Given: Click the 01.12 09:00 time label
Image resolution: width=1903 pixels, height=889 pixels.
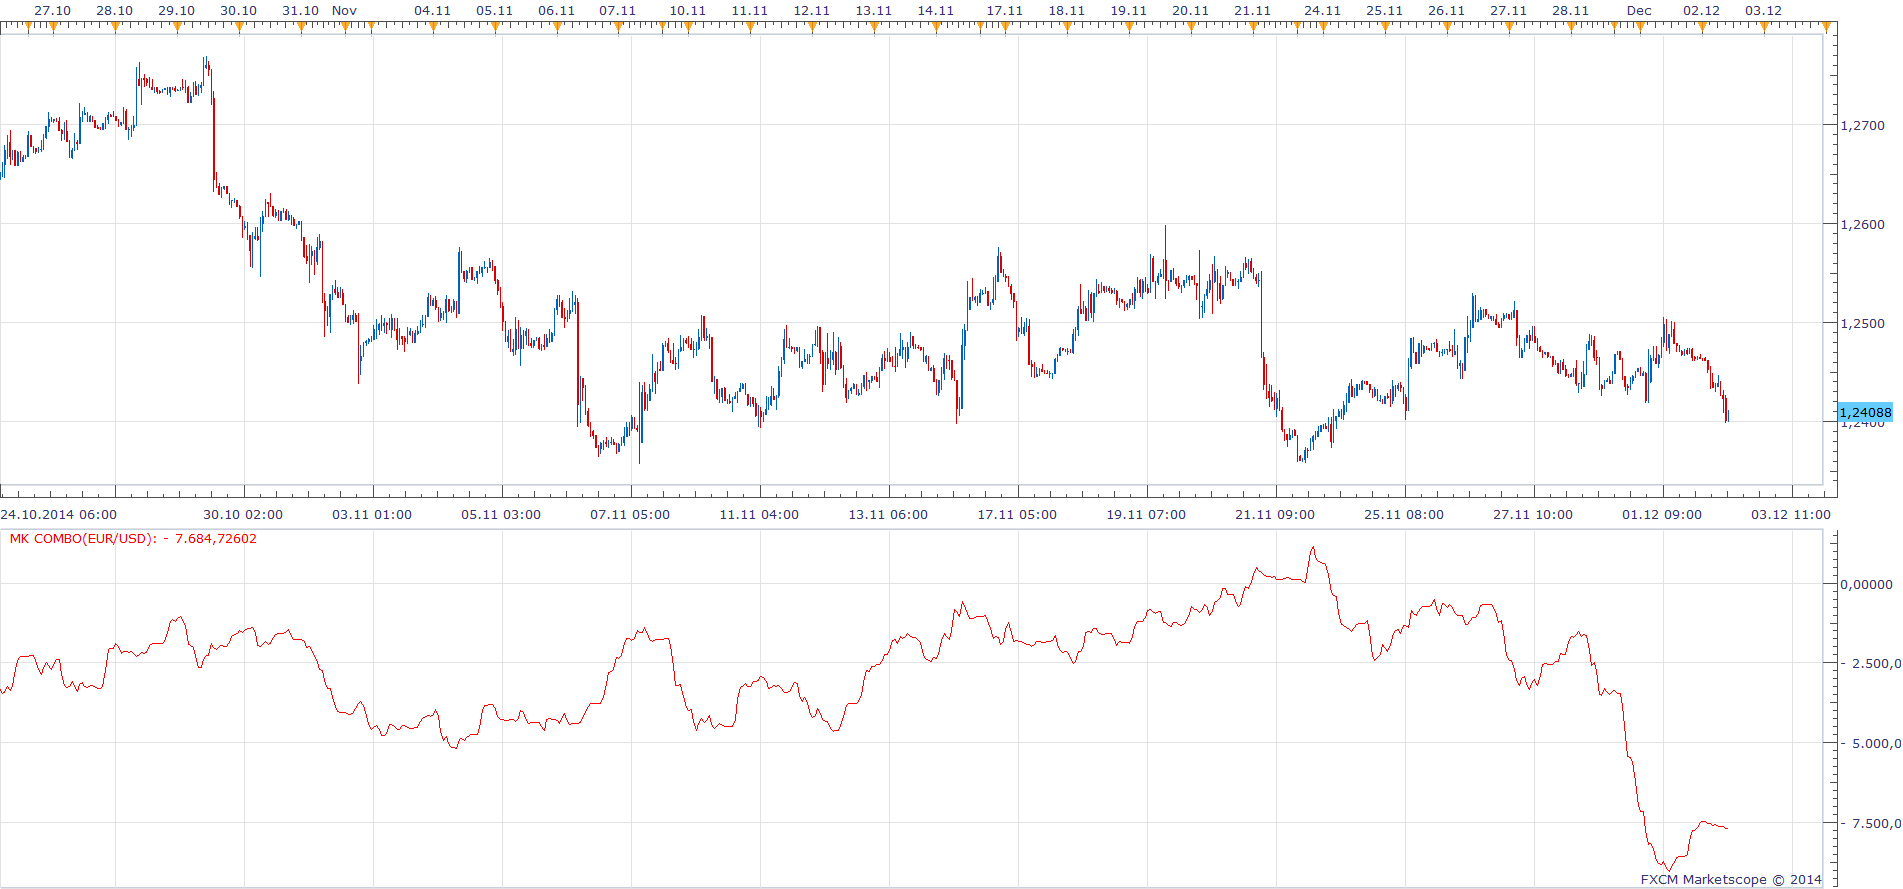Looking at the screenshot, I should coord(1662,515).
